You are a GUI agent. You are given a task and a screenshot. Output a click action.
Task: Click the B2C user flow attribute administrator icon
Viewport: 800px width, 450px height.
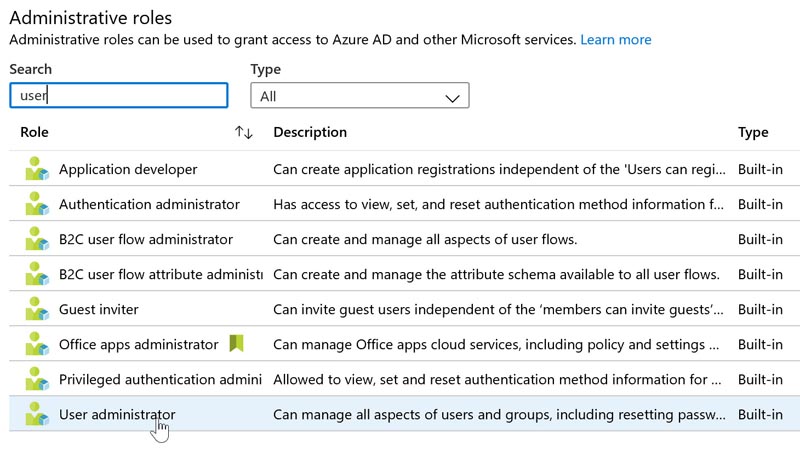(37, 274)
